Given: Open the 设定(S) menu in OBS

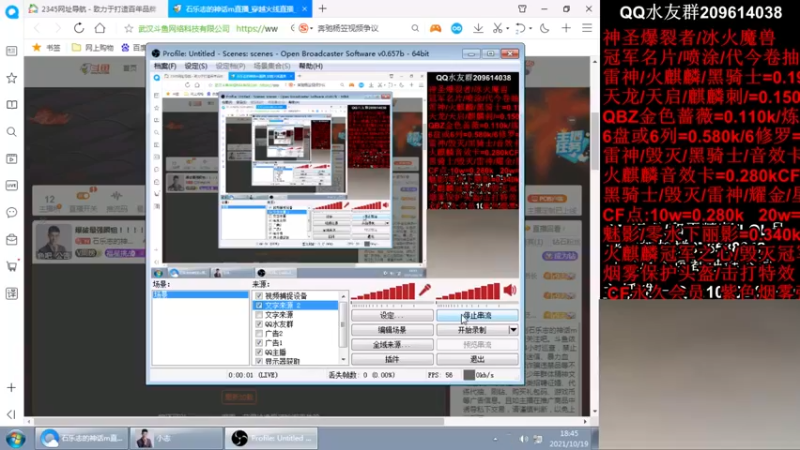Looking at the screenshot, I should [x=196, y=66].
